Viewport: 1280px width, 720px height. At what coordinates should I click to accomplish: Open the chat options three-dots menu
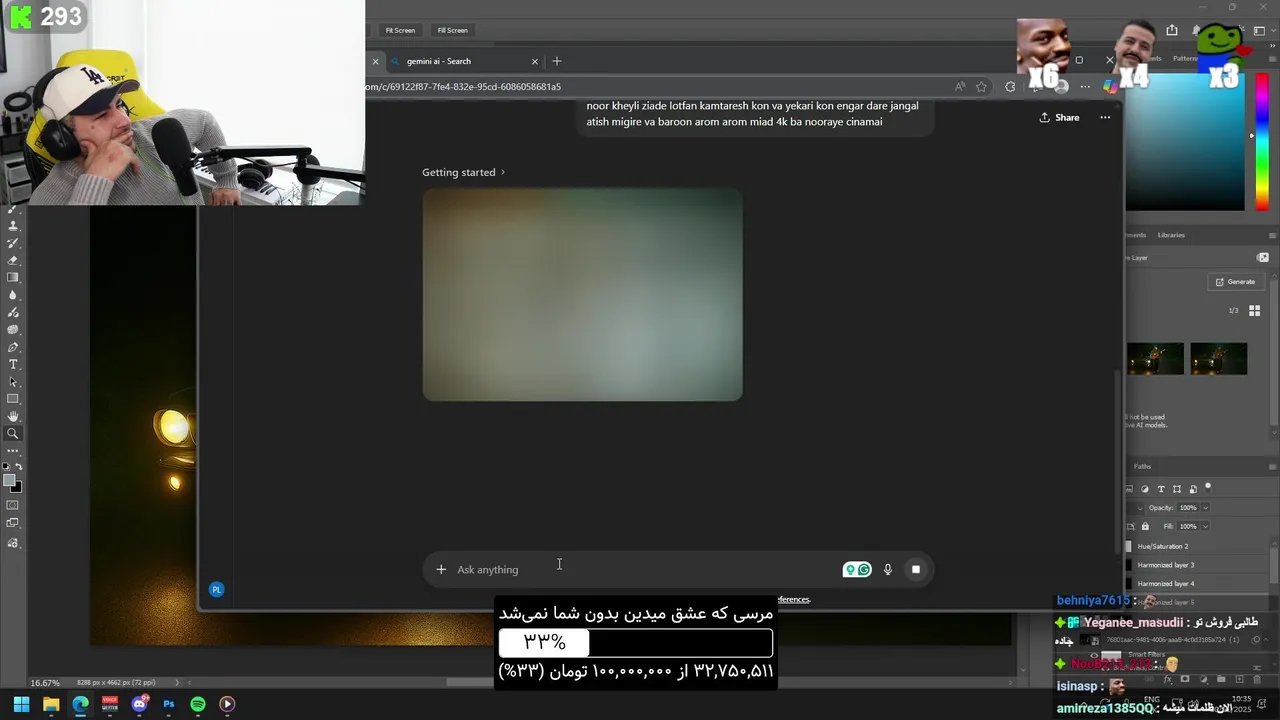pos(1105,117)
